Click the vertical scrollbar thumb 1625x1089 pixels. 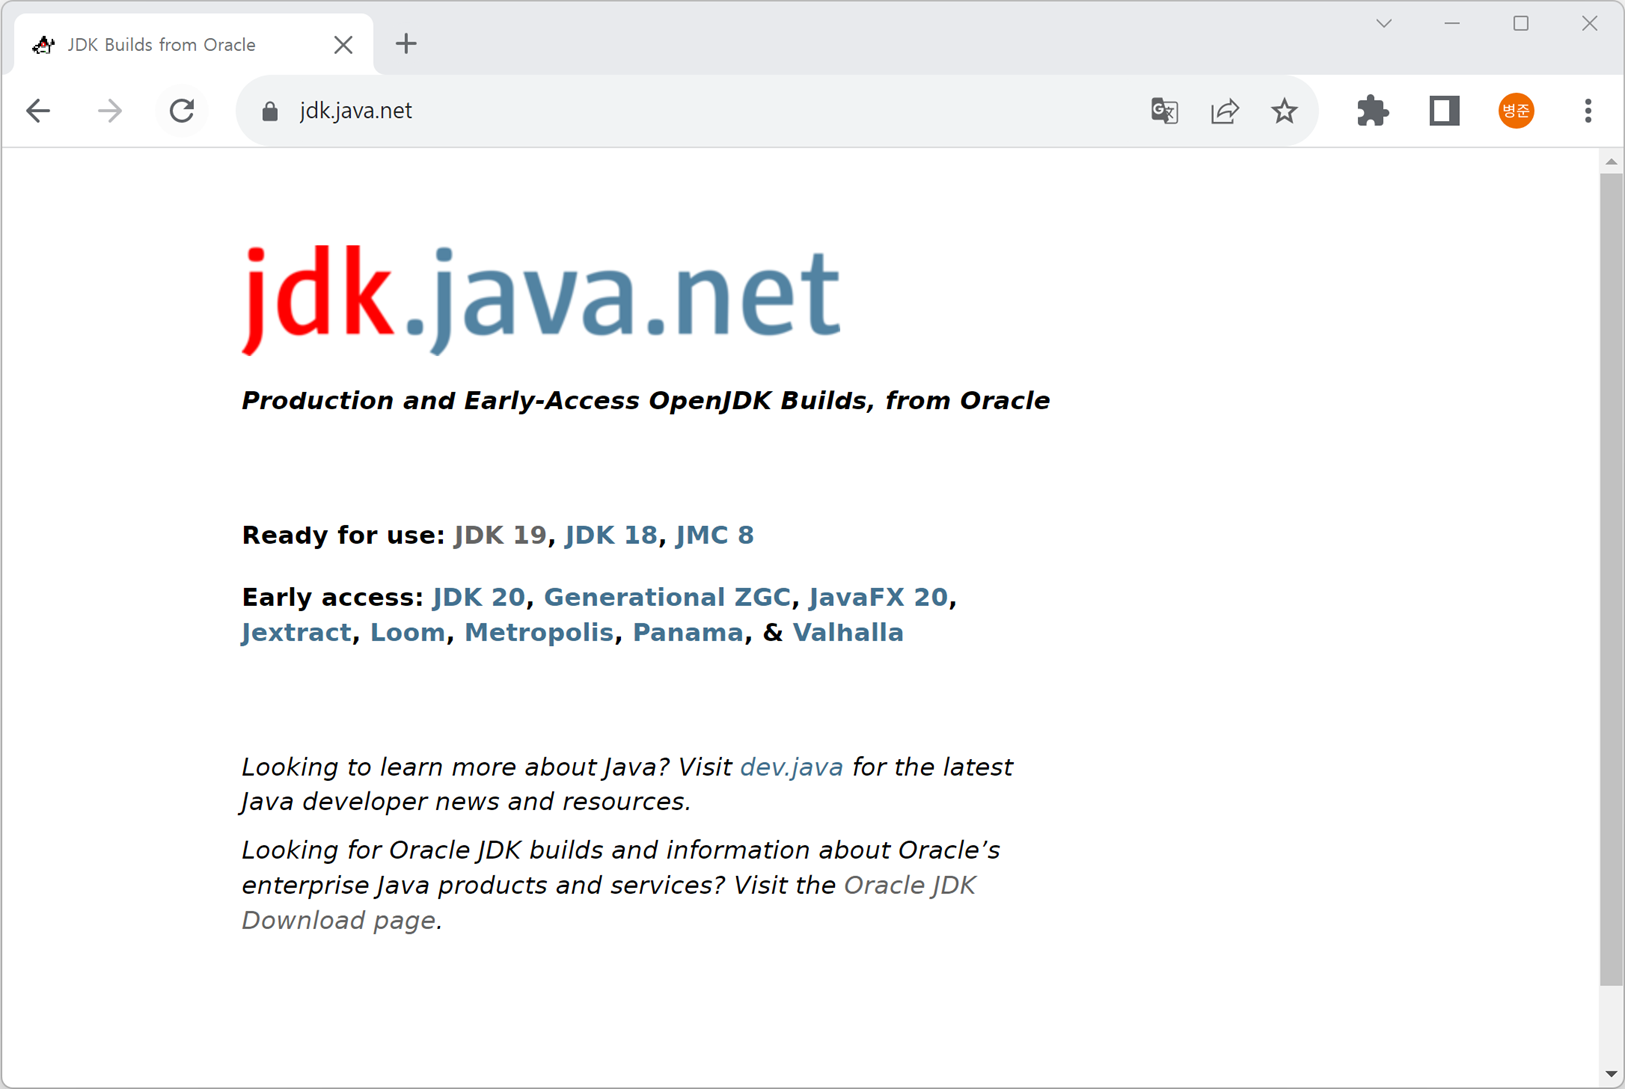click(1611, 580)
